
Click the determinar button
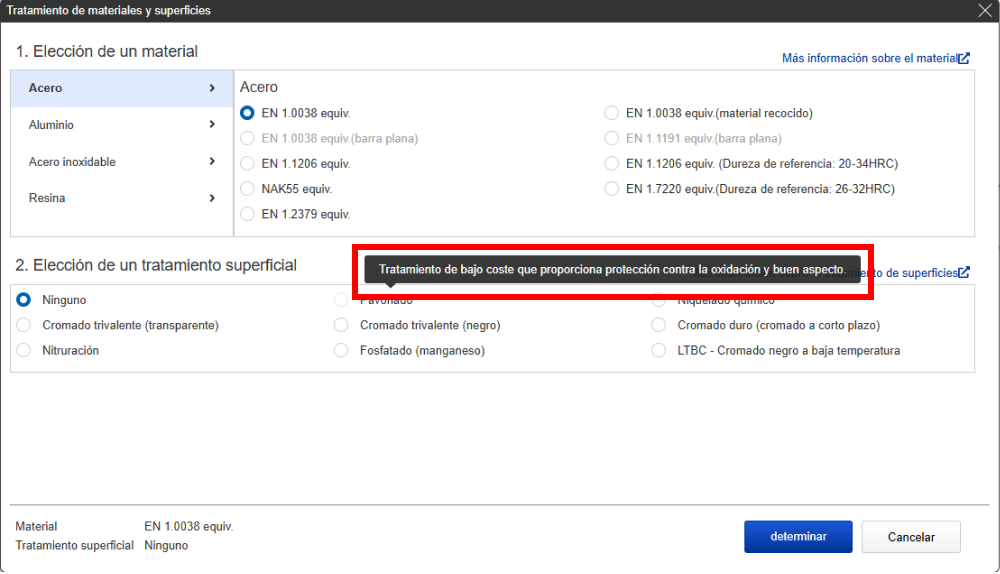pyautogui.click(x=798, y=537)
